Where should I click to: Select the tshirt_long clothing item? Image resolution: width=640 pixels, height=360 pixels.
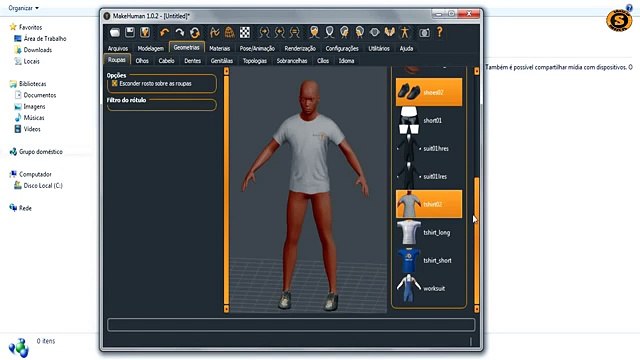point(429,232)
